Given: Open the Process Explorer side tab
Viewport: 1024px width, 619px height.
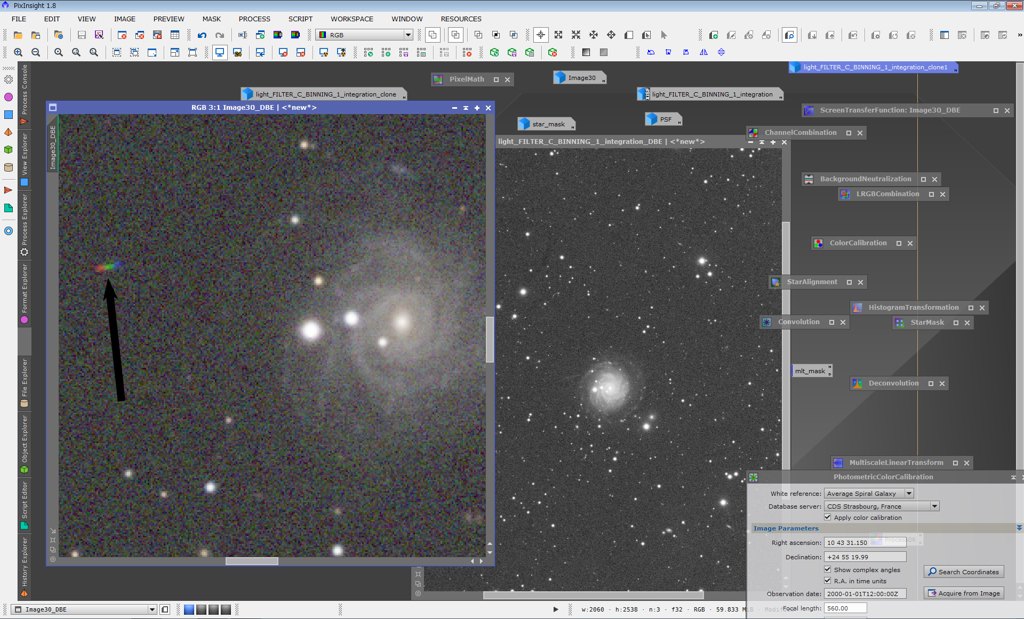Looking at the screenshot, I should pos(24,224).
